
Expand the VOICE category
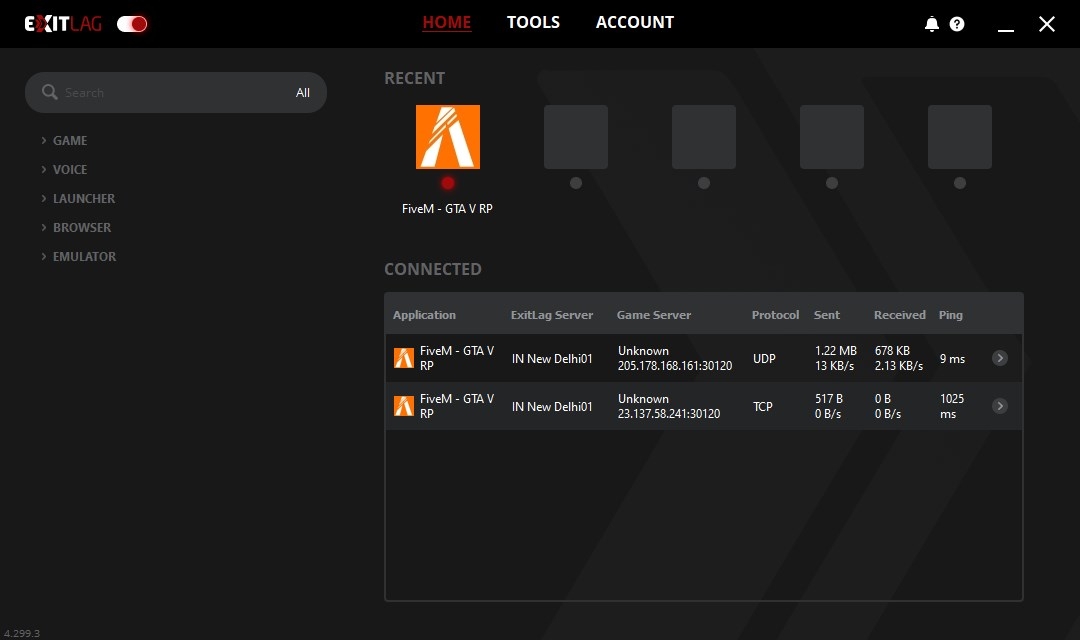tap(69, 170)
